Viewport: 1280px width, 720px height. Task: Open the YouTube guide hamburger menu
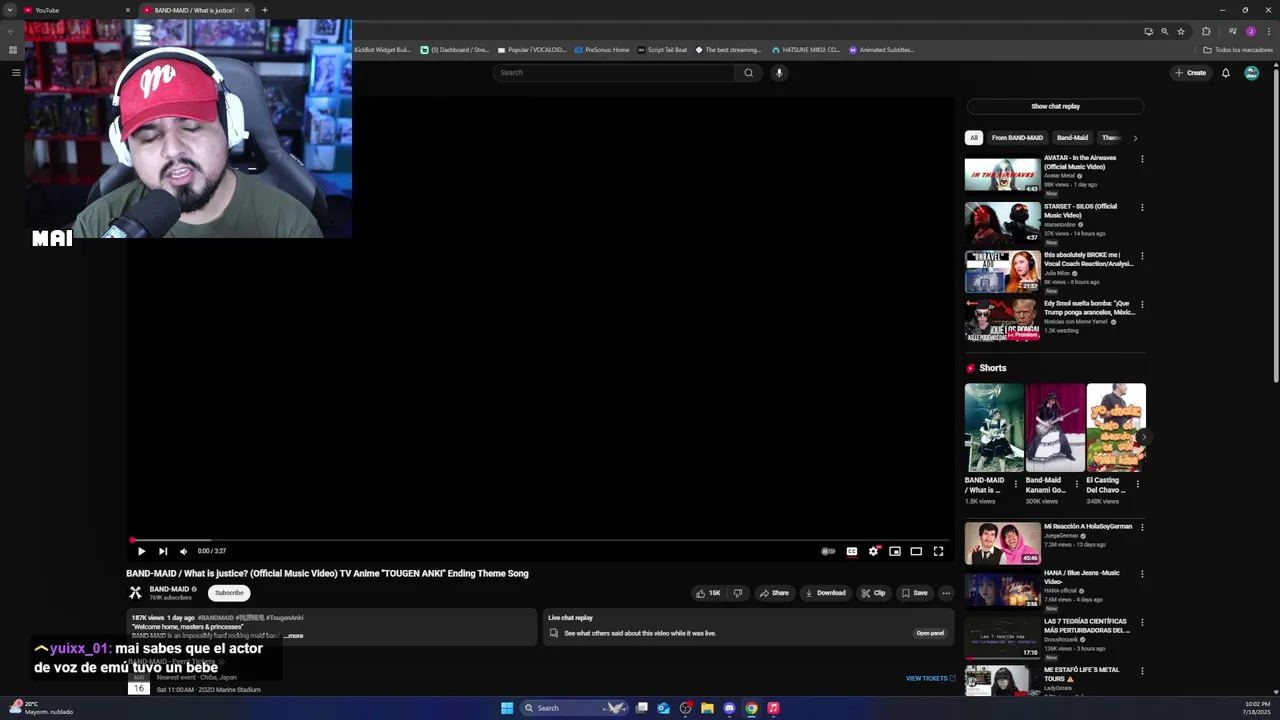point(16,73)
